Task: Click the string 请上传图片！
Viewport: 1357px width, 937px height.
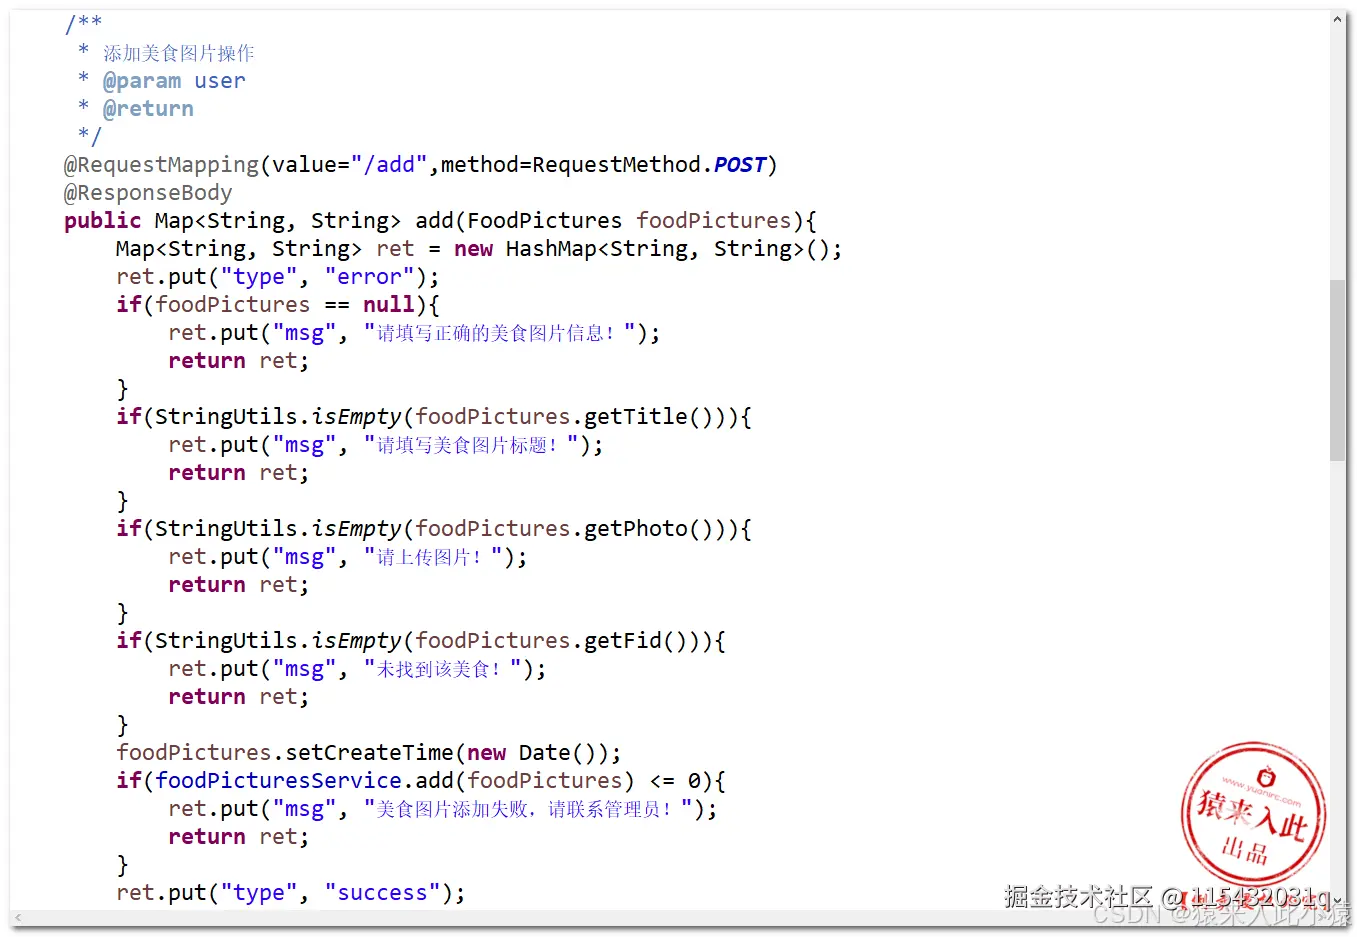Action: click(433, 557)
